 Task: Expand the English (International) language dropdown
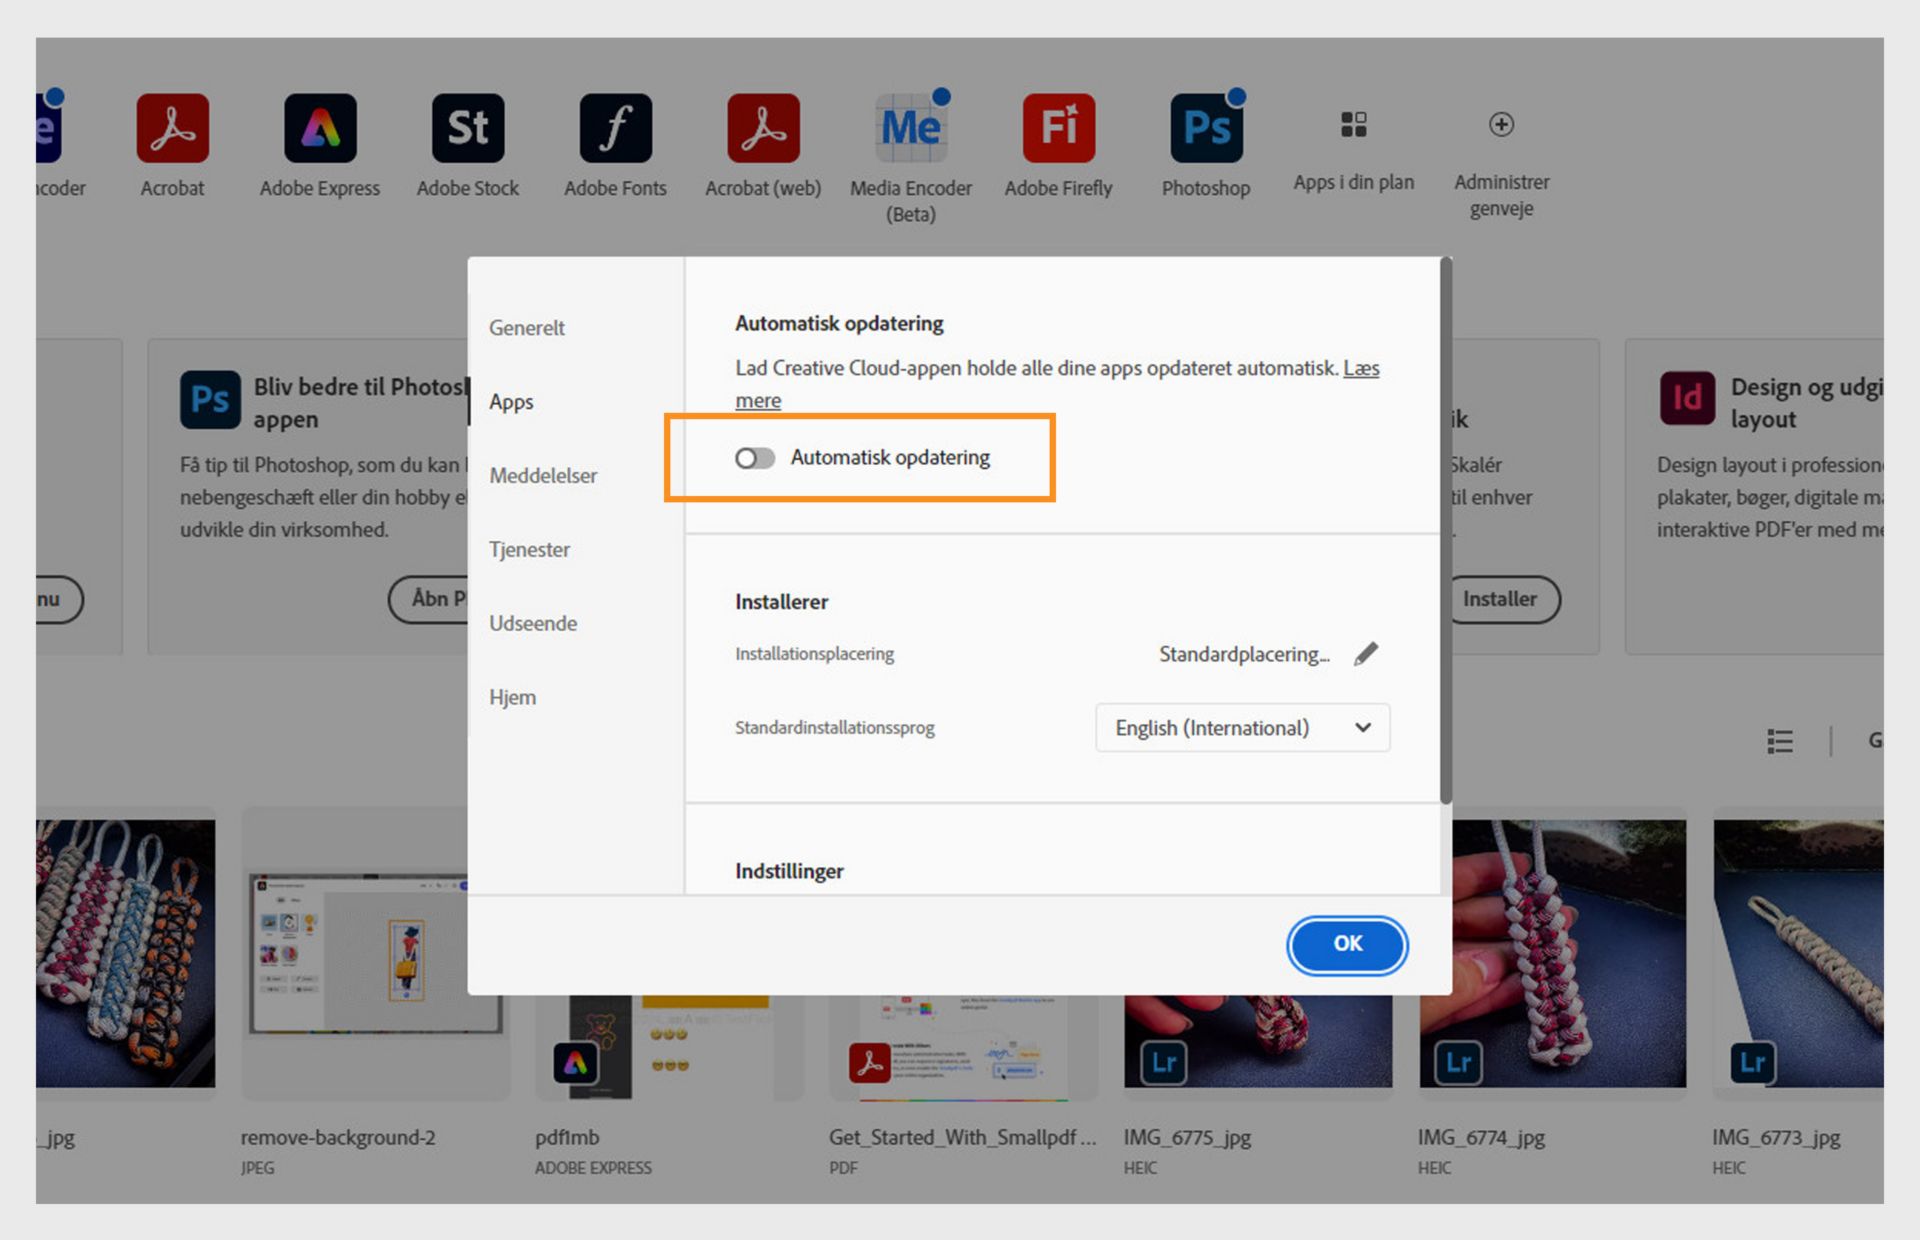(1242, 728)
